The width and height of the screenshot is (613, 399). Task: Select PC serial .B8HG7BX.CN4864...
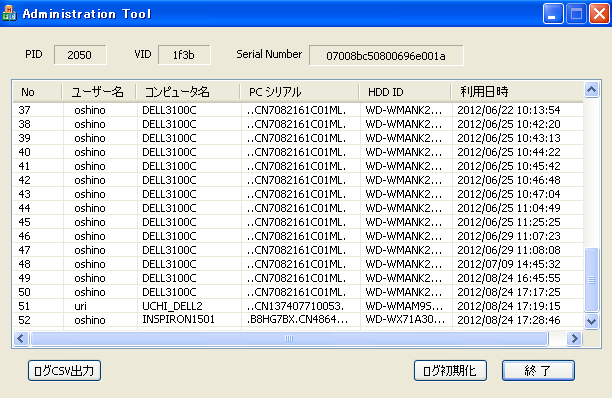[x=298, y=320]
